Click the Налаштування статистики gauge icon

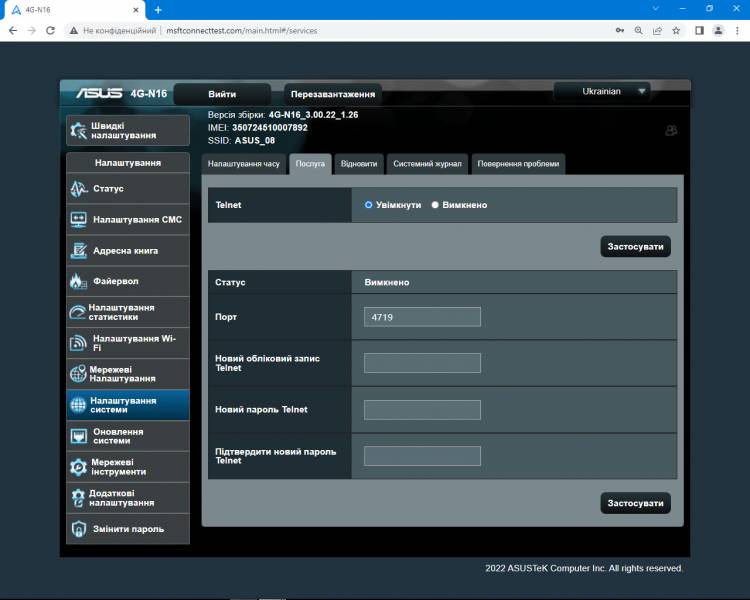click(77, 312)
